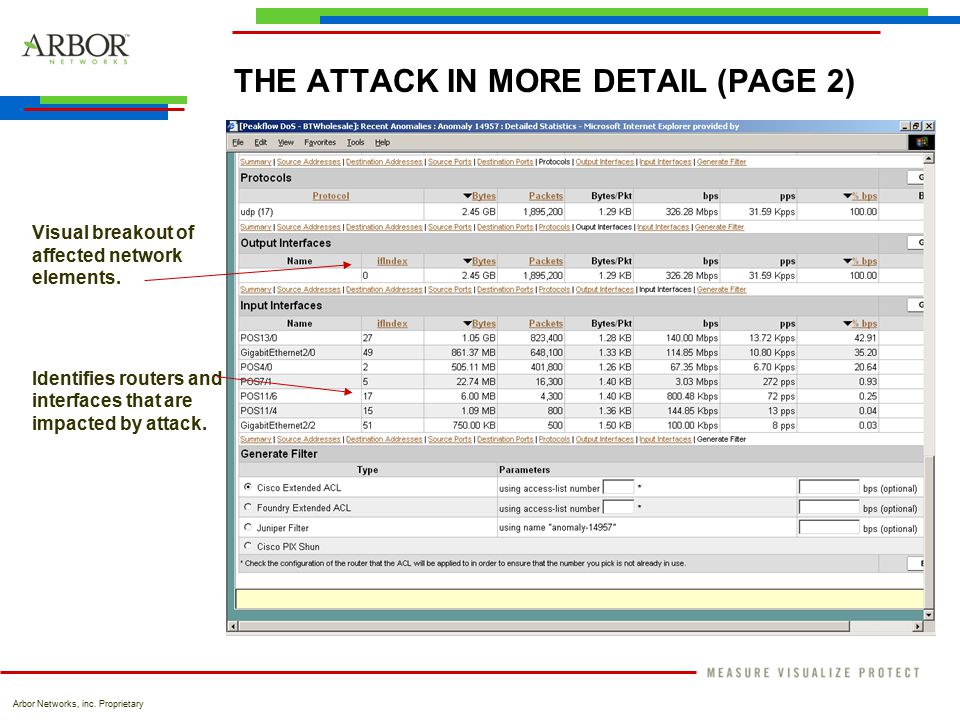
Task: Click the horizontal scrollbar left arrow
Action: click(x=233, y=626)
